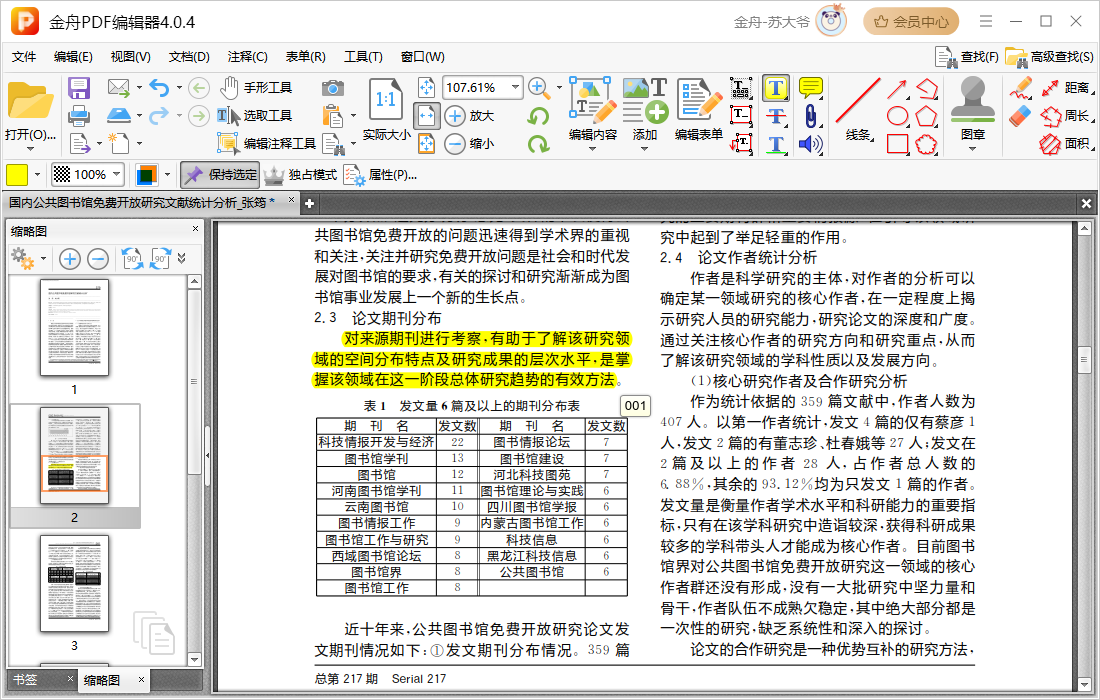1100x700 pixels.
Task: Select the Line (线条) drawing tool
Action: click(x=857, y=109)
